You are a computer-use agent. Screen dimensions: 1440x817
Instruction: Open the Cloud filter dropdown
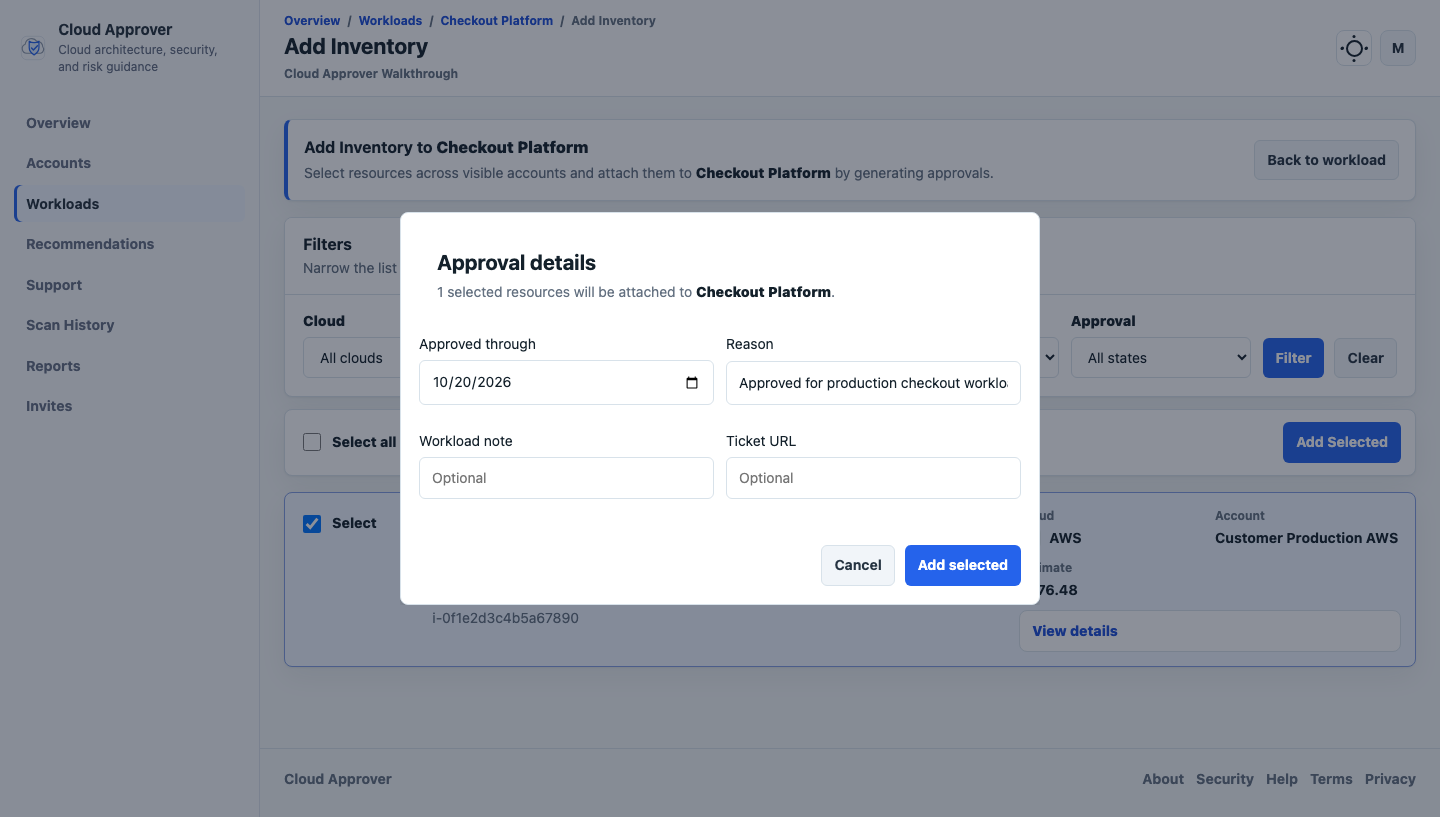(x=352, y=358)
